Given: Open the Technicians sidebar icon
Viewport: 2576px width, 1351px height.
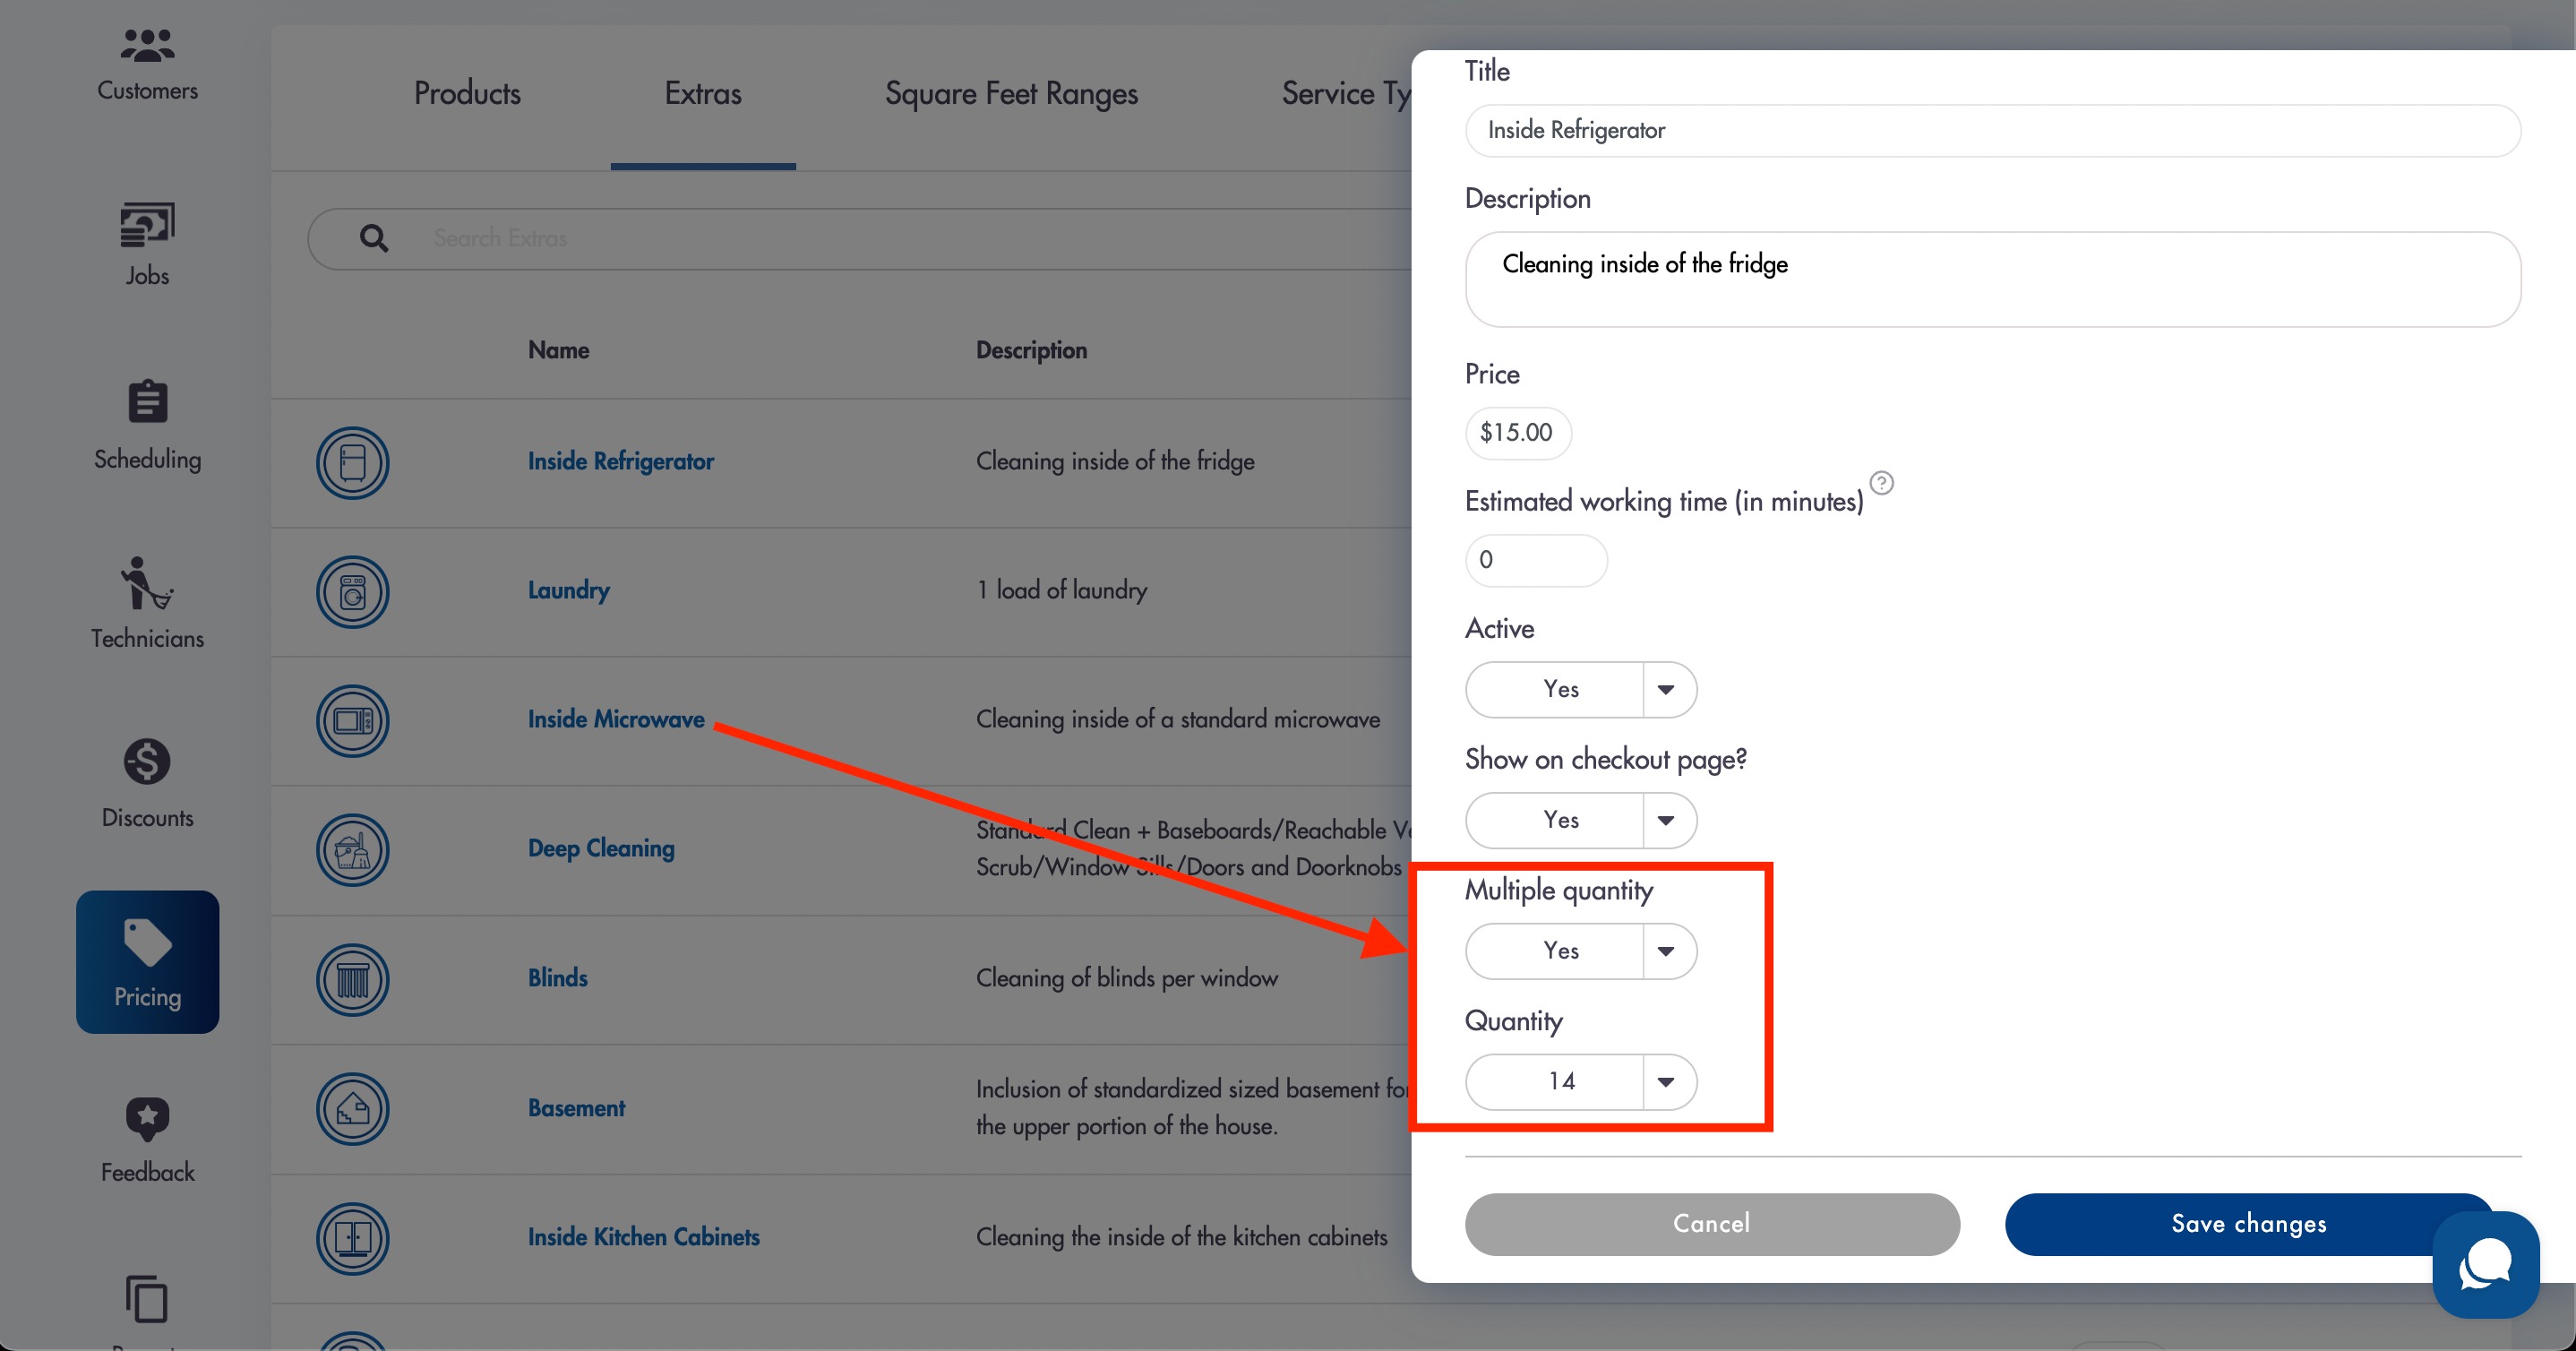Looking at the screenshot, I should coord(147,583).
